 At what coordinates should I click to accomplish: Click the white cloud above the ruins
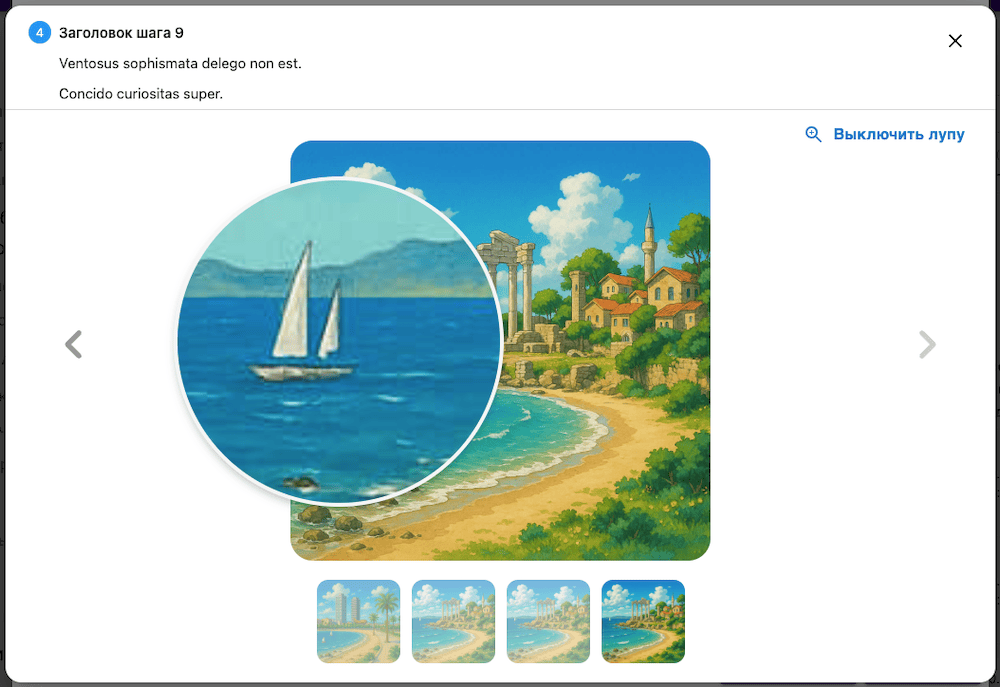pyautogui.click(x=577, y=211)
